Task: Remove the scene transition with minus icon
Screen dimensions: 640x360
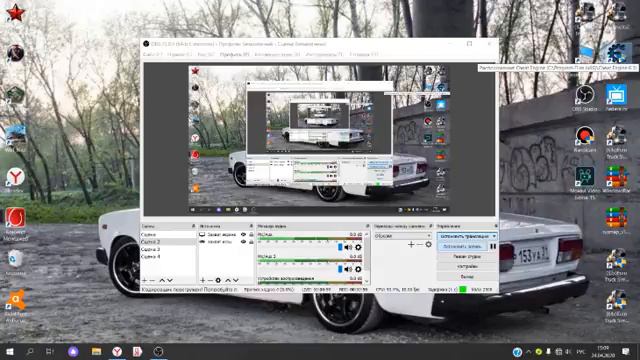Action: tap(420, 244)
